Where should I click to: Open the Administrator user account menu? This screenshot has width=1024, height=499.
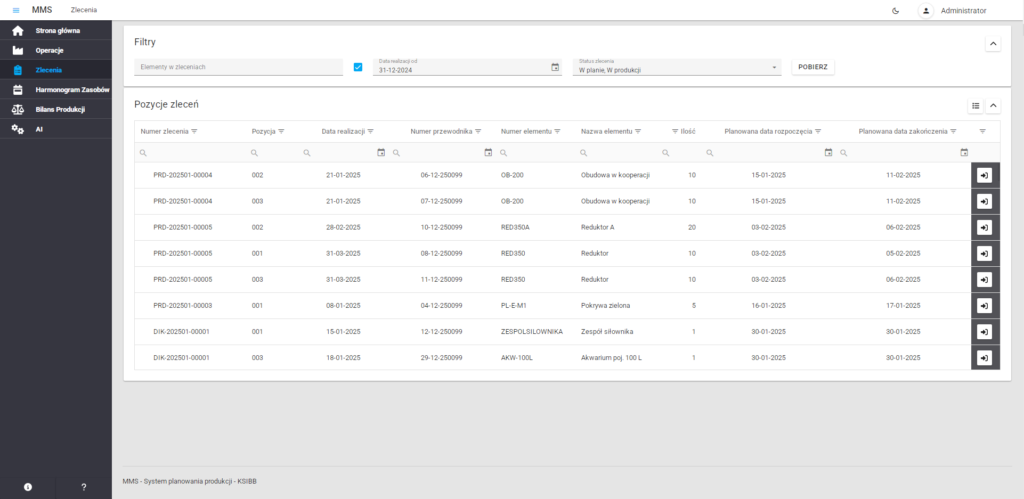(x=954, y=10)
